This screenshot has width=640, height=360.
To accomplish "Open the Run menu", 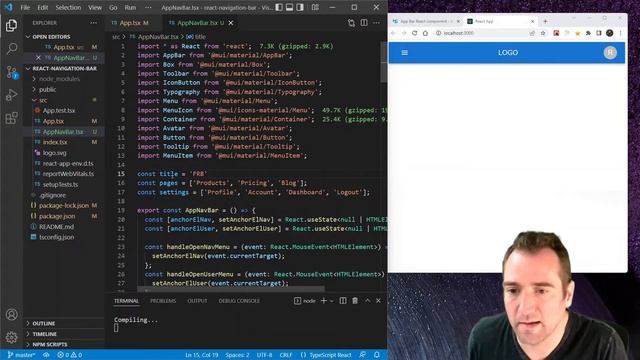I will point(130,7).
